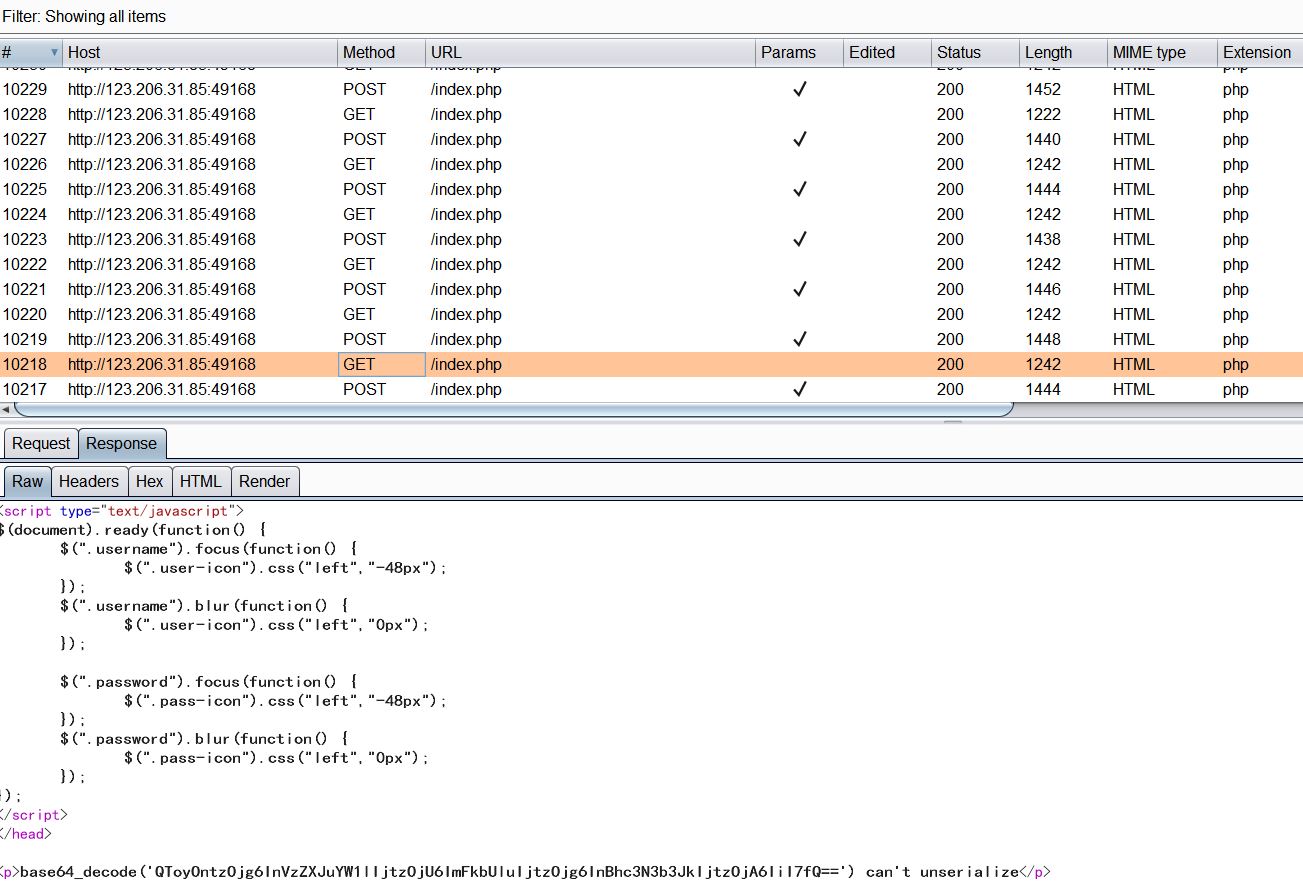Sort by the Method column header
This screenshot has height=893, width=1303.
coord(381,52)
